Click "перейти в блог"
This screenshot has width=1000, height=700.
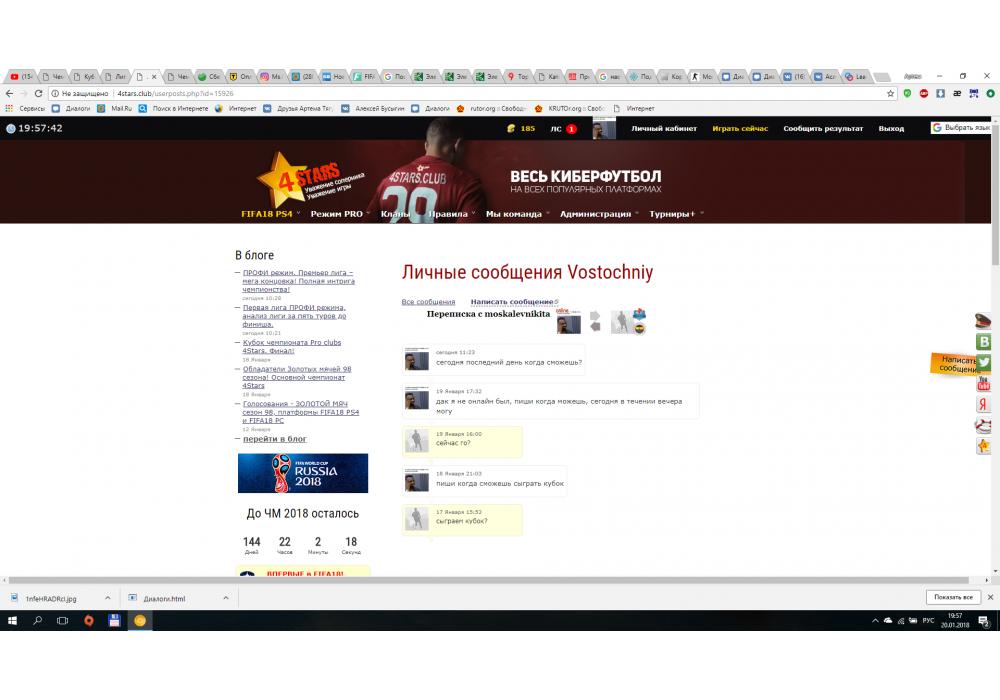click(x=274, y=439)
